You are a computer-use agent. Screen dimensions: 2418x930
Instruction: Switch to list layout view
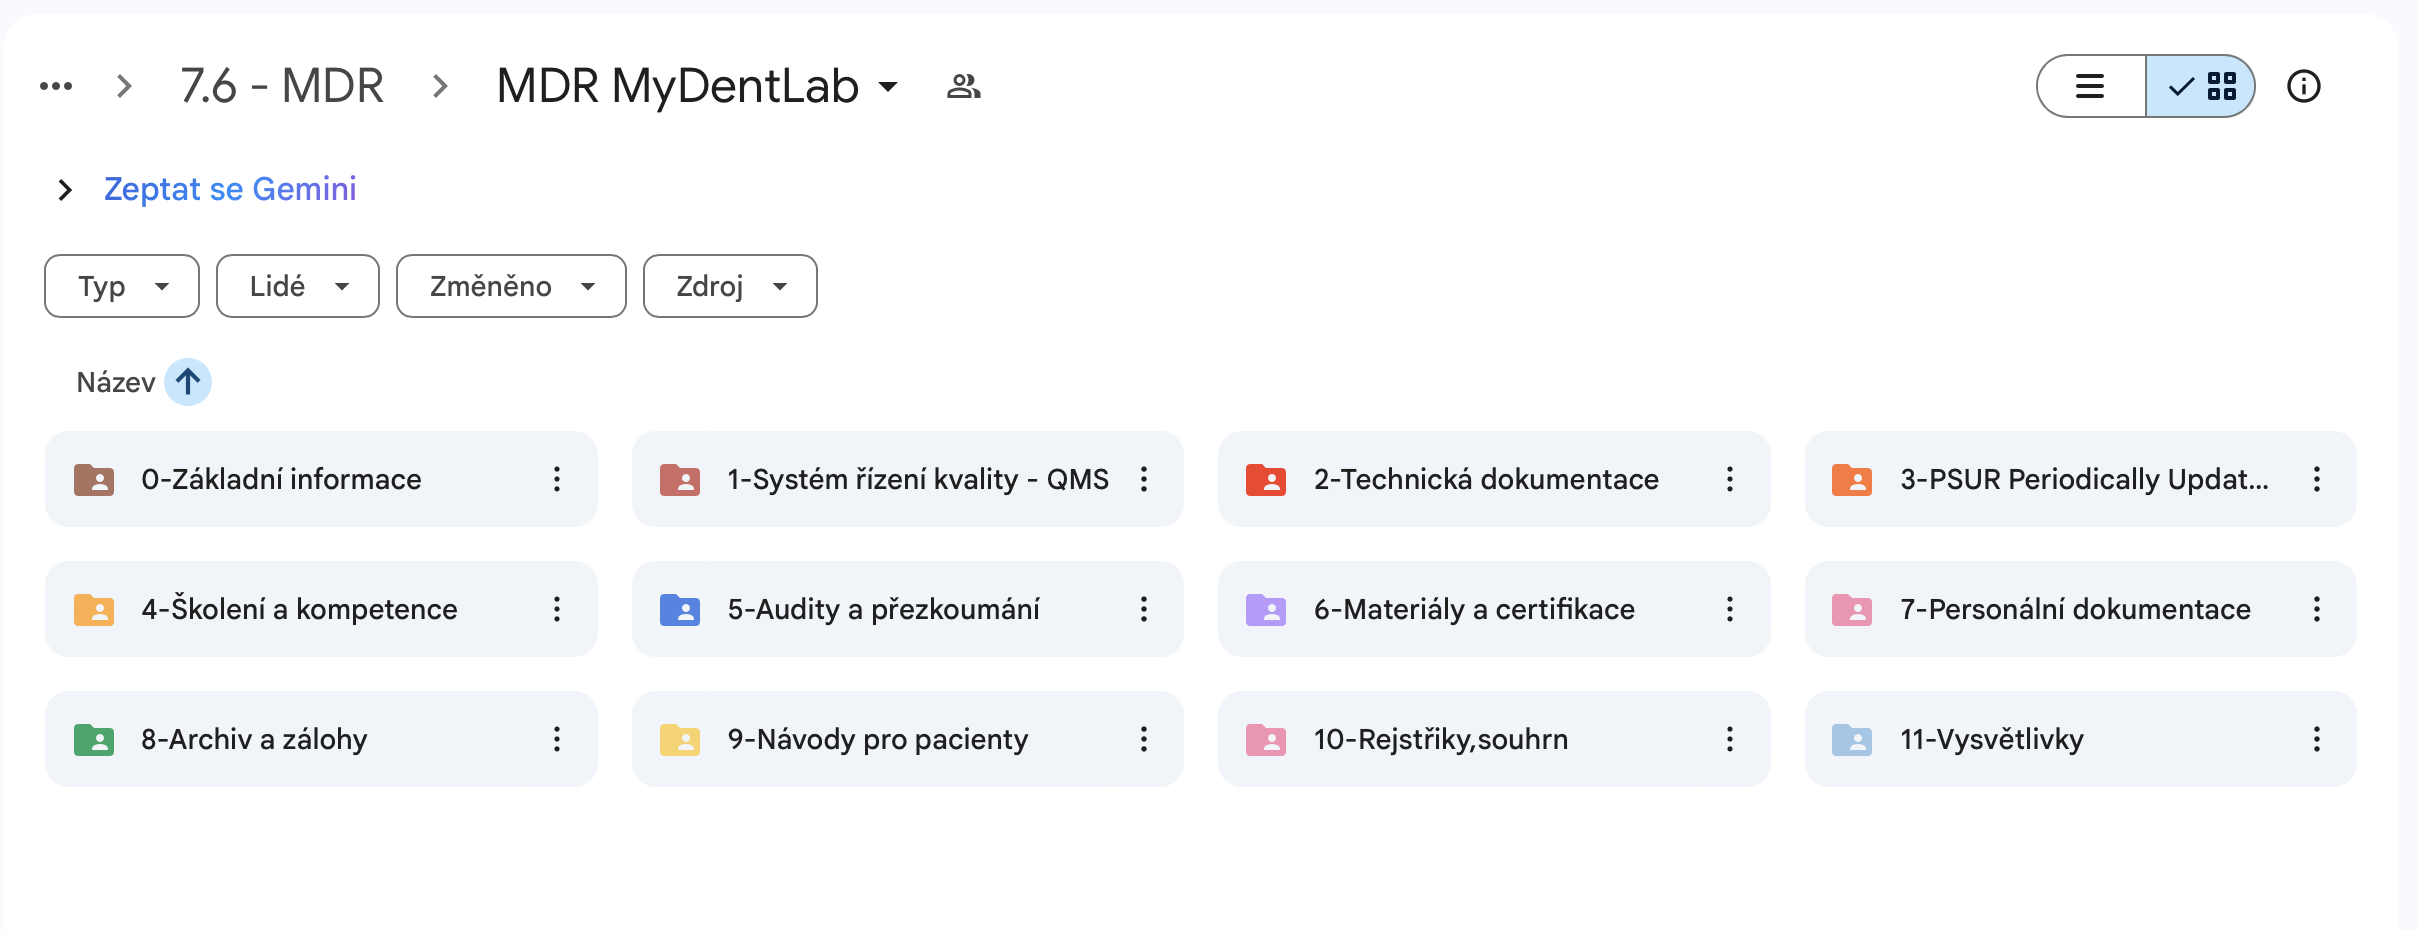click(2090, 87)
